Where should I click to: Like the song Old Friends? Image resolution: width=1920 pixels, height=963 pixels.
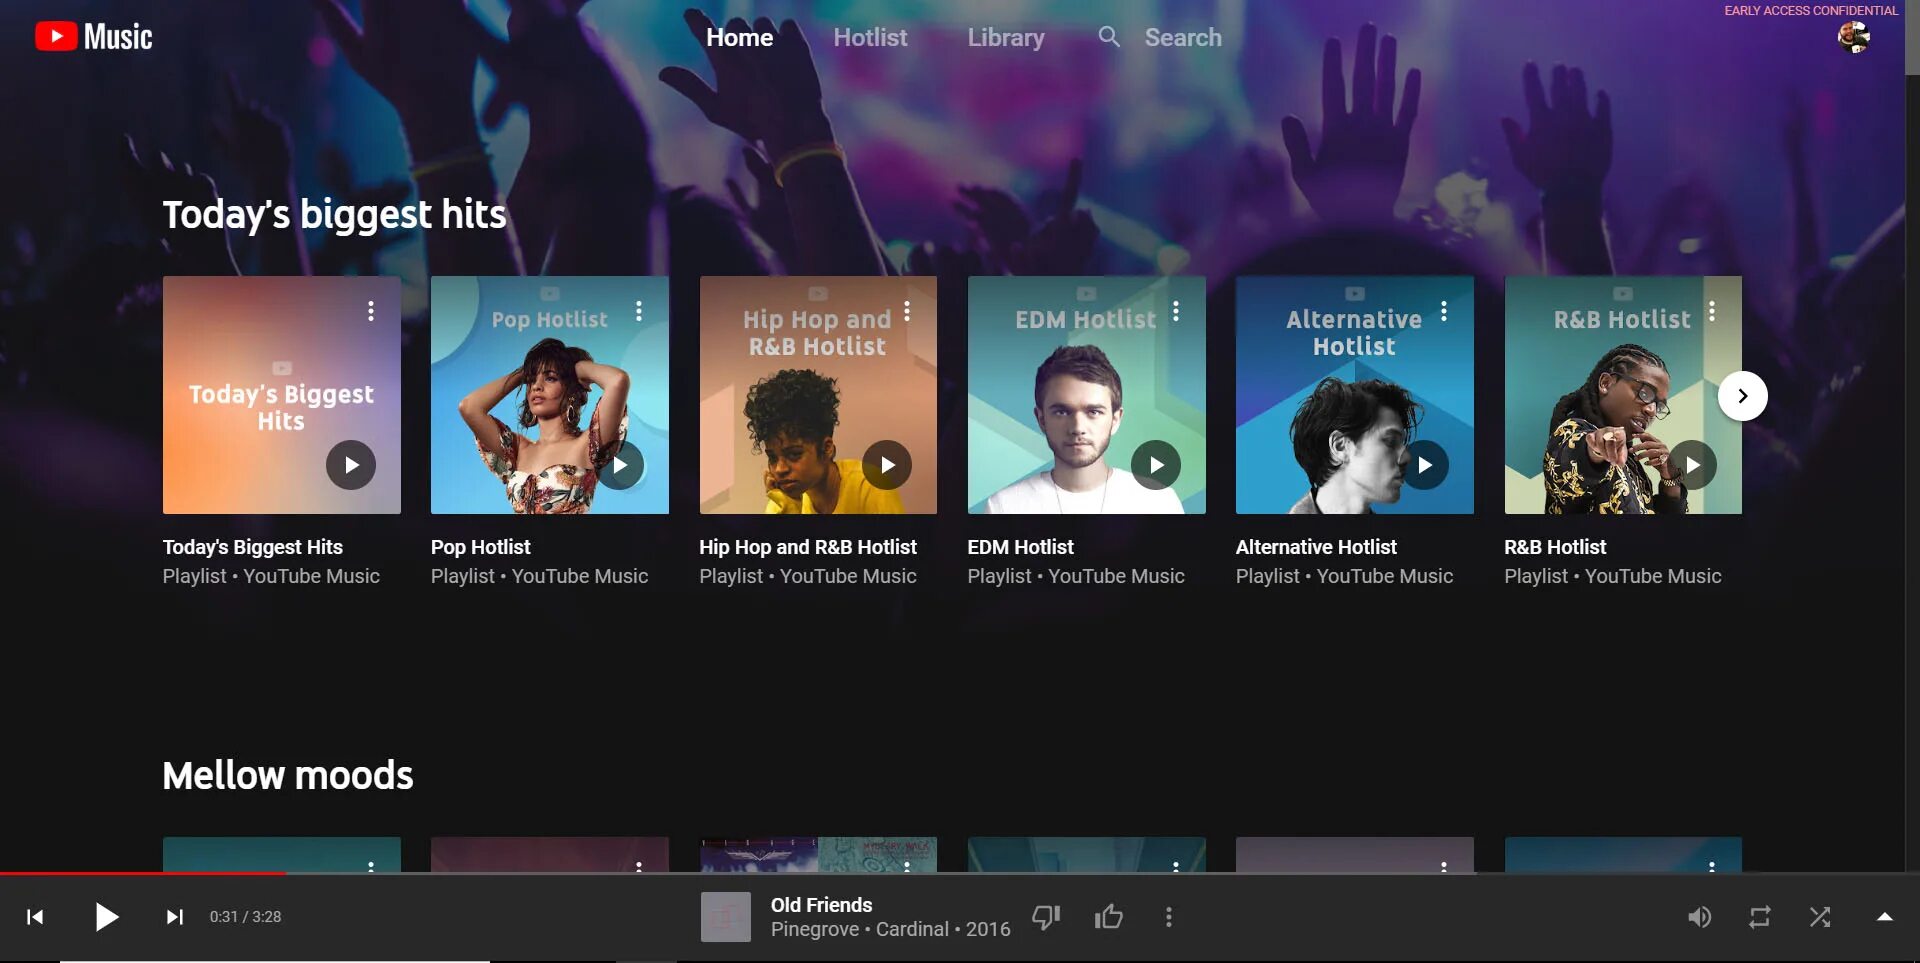1109,917
